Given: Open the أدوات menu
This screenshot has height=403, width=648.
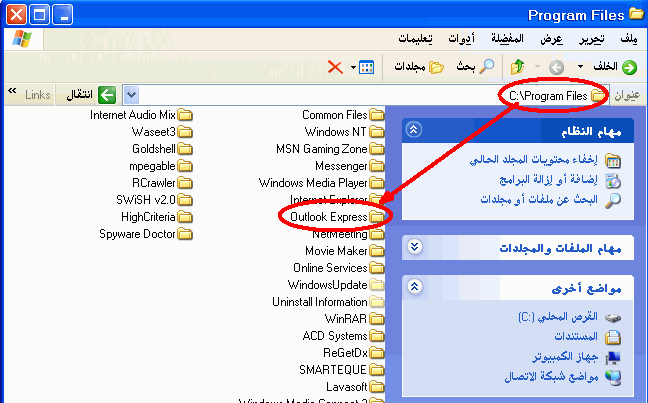Looking at the screenshot, I should coord(462,39).
